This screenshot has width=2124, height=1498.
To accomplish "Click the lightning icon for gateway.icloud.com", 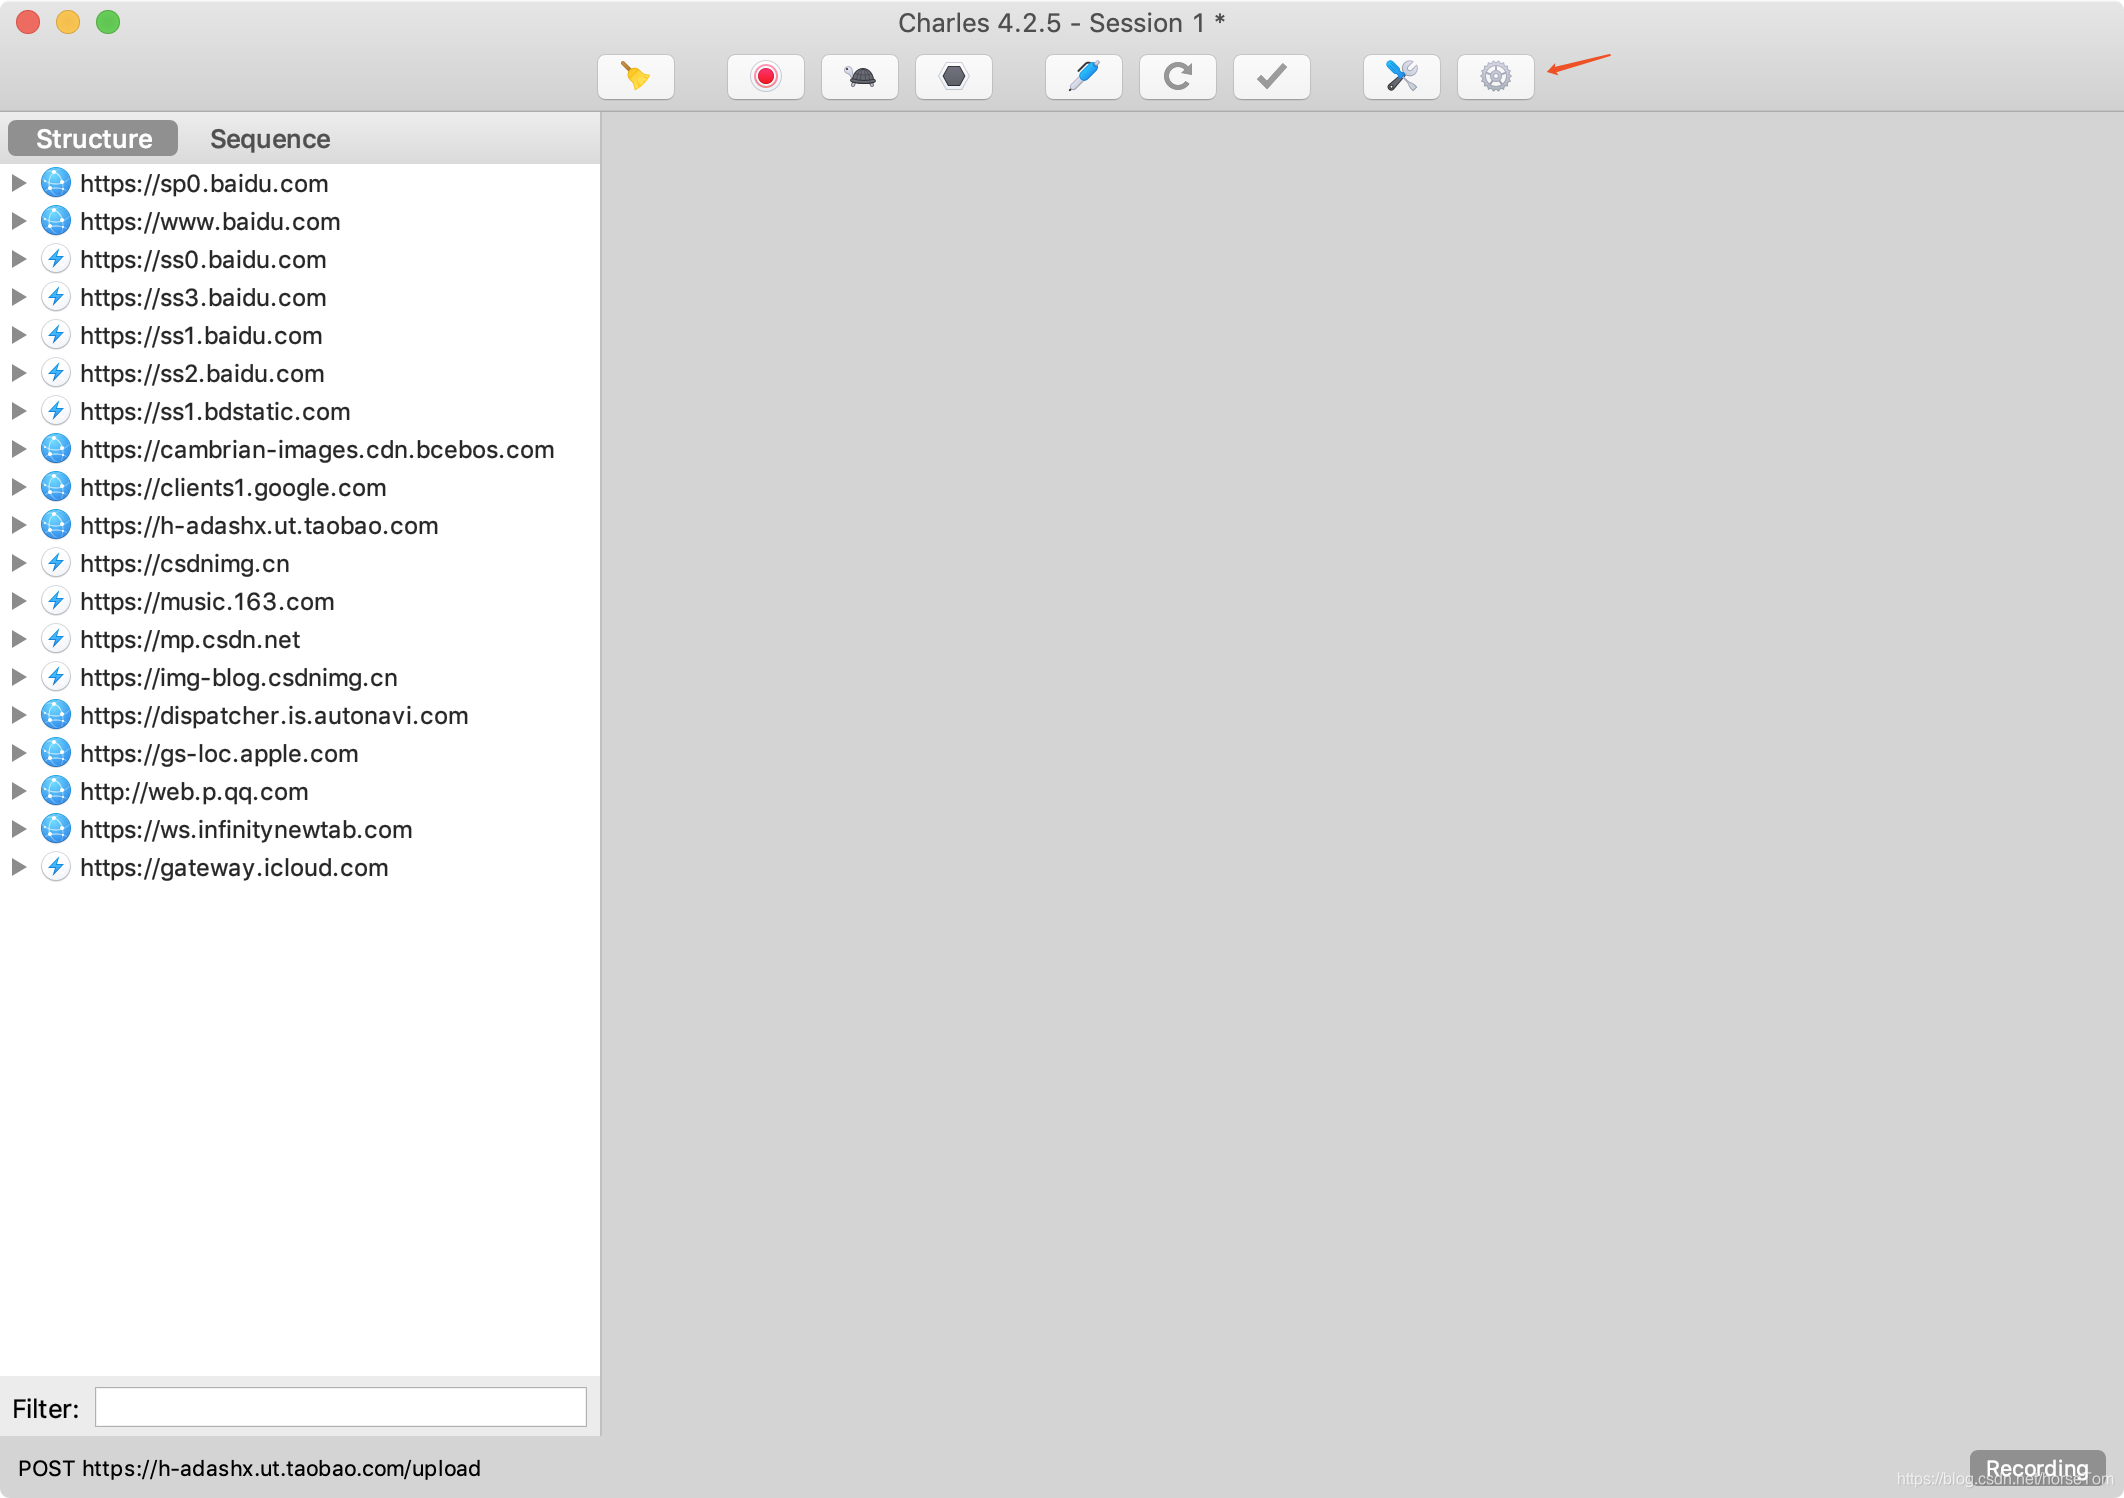I will [56, 867].
